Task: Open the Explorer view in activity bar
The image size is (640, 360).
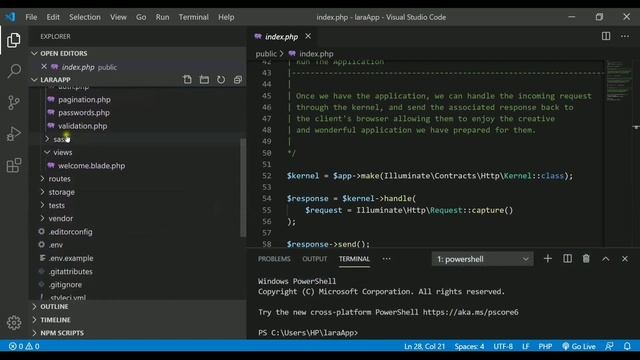Action: pos(13,40)
